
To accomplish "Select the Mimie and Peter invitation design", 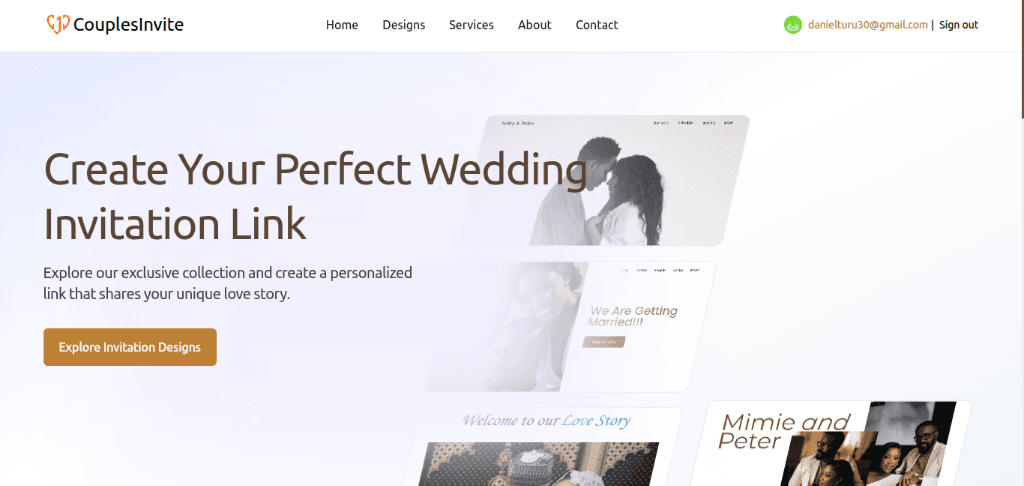I will [831, 444].
